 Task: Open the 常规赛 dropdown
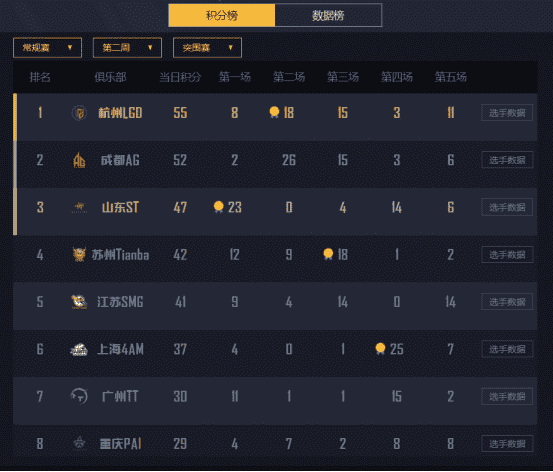[x=47, y=48]
